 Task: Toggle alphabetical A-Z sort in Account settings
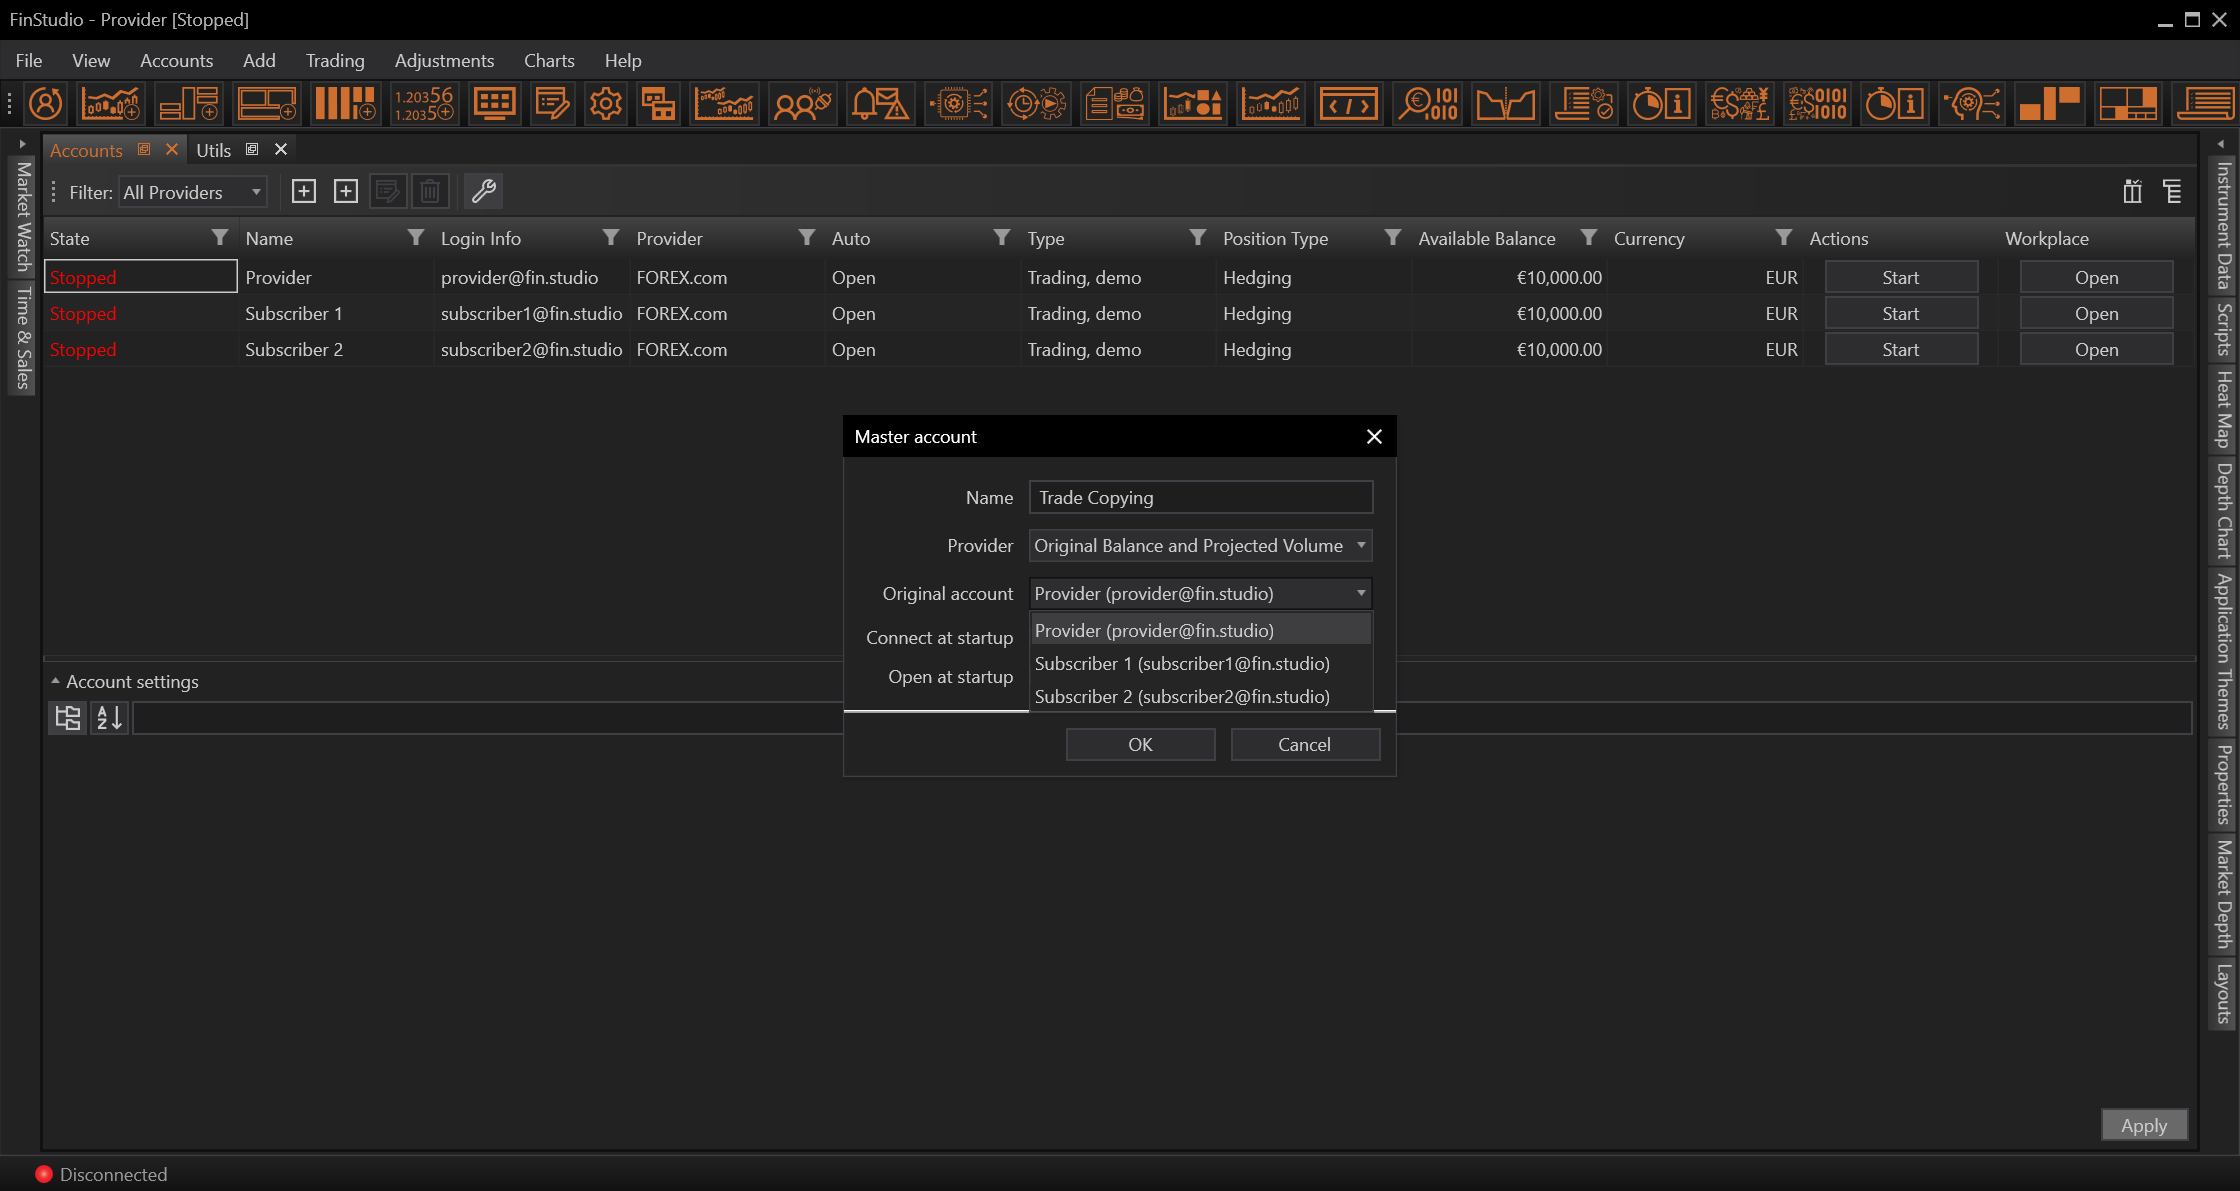109,717
